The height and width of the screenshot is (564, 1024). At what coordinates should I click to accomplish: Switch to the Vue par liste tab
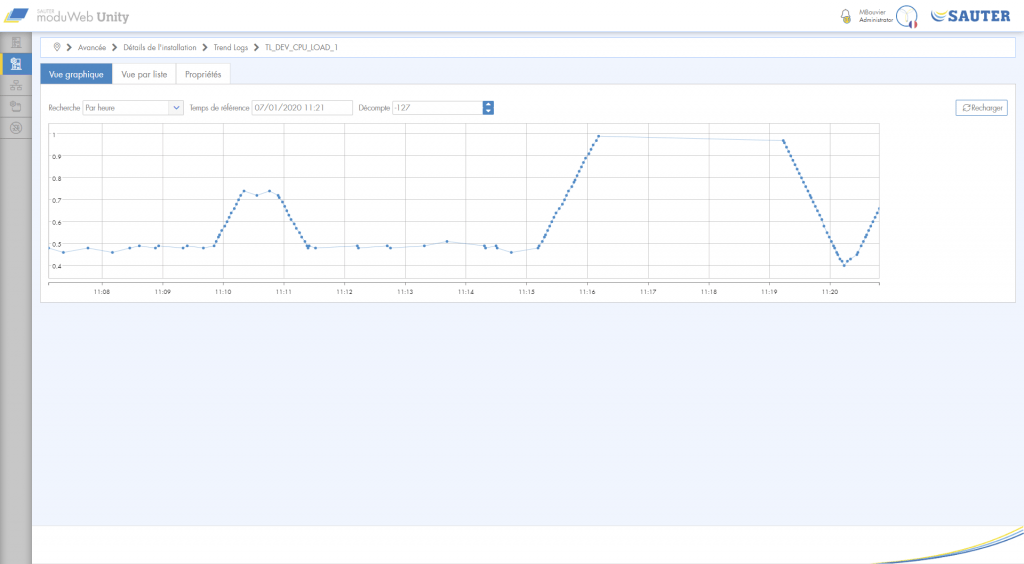tap(144, 75)
